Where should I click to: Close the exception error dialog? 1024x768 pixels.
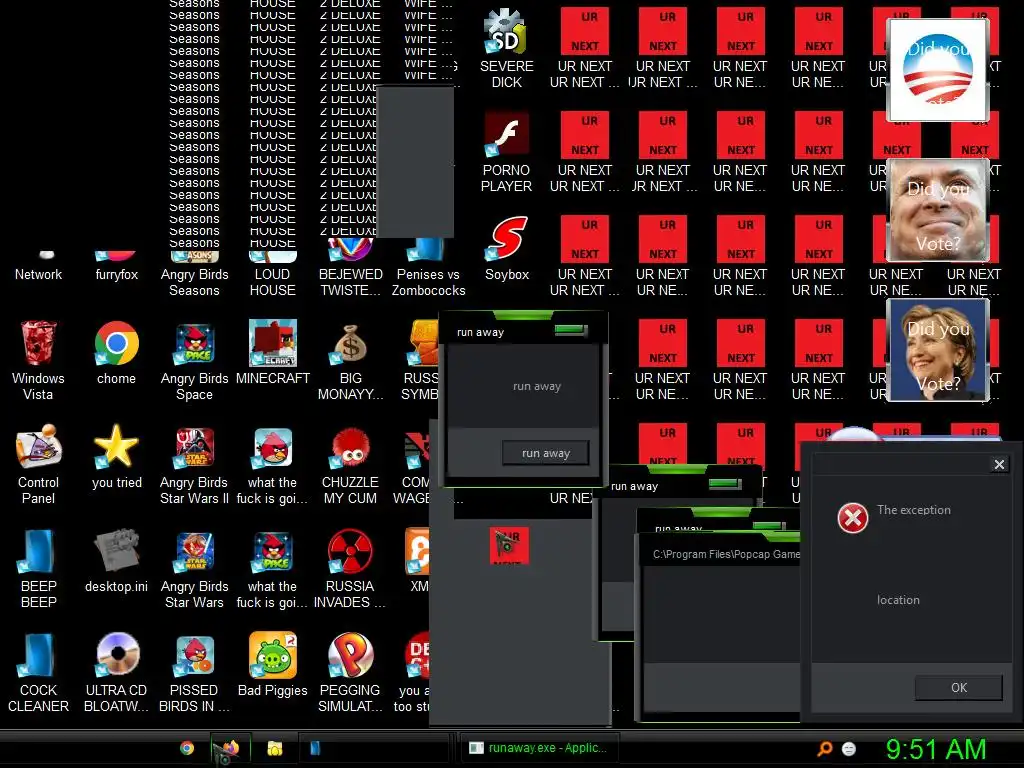[999, 464]
